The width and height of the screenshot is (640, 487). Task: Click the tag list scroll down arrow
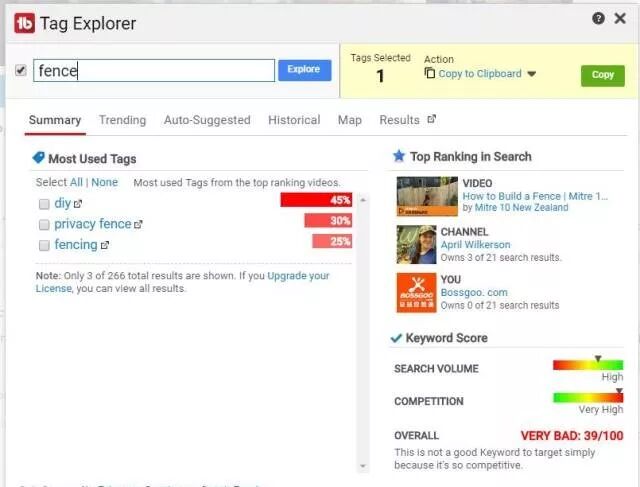pos(363,466)
